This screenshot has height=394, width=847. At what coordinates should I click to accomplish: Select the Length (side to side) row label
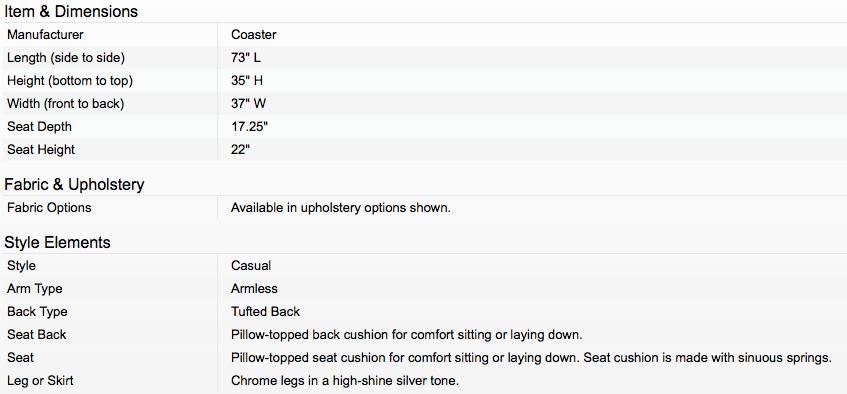[x=66, y=58]
